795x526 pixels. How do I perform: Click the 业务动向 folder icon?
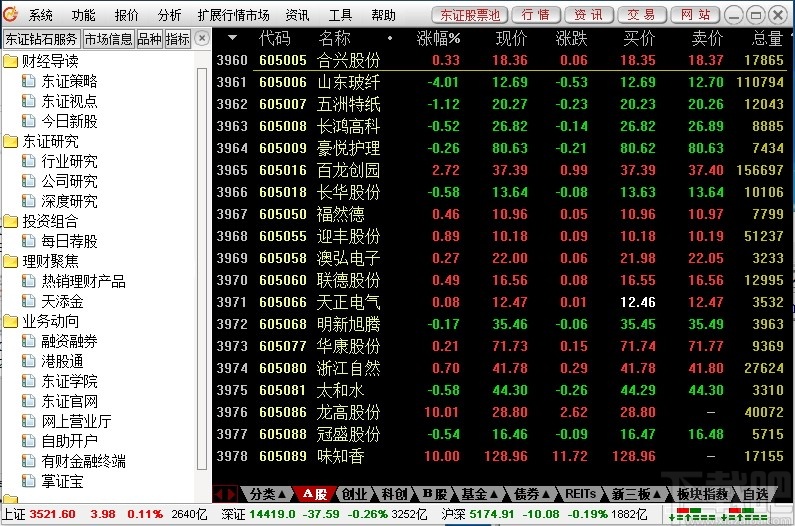coord(11,321)
